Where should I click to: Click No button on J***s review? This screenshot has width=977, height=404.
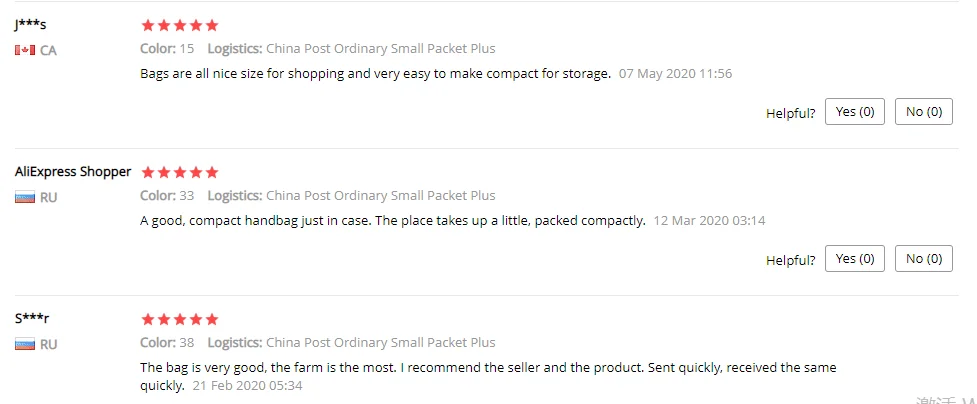(923, 112)
